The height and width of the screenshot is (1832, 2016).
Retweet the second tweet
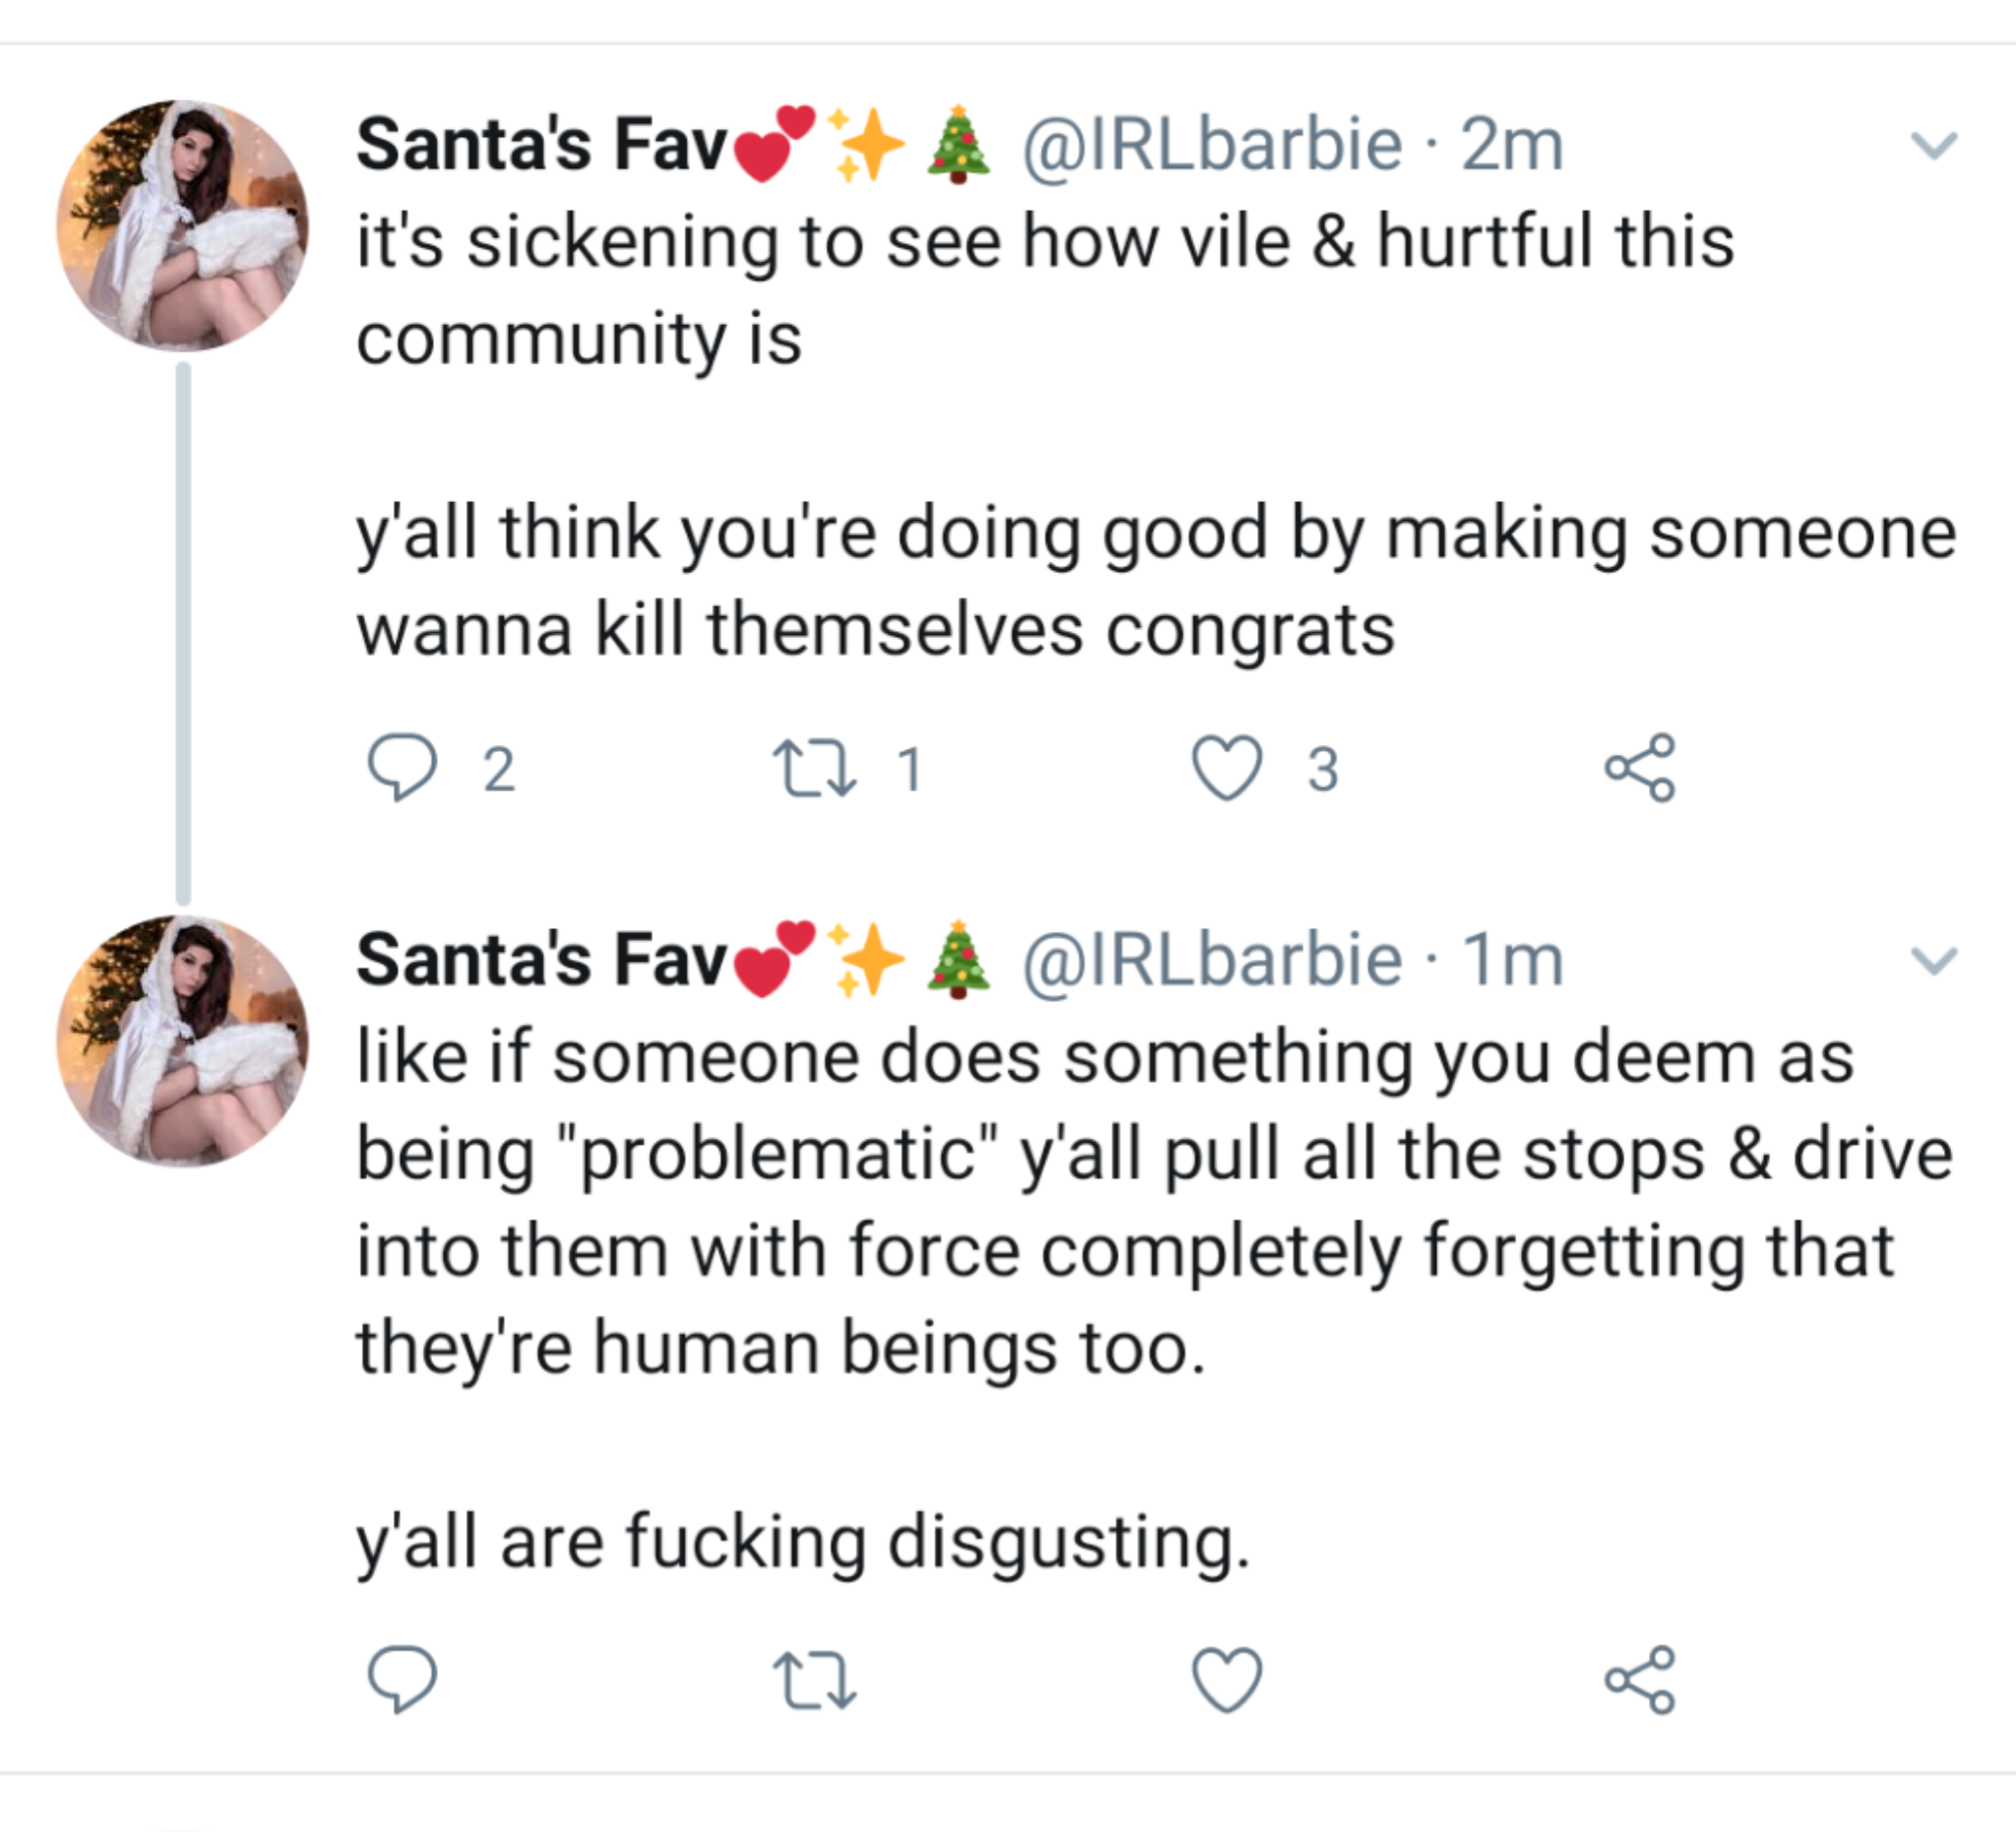pyautogui.click(x=814, y=1679)
